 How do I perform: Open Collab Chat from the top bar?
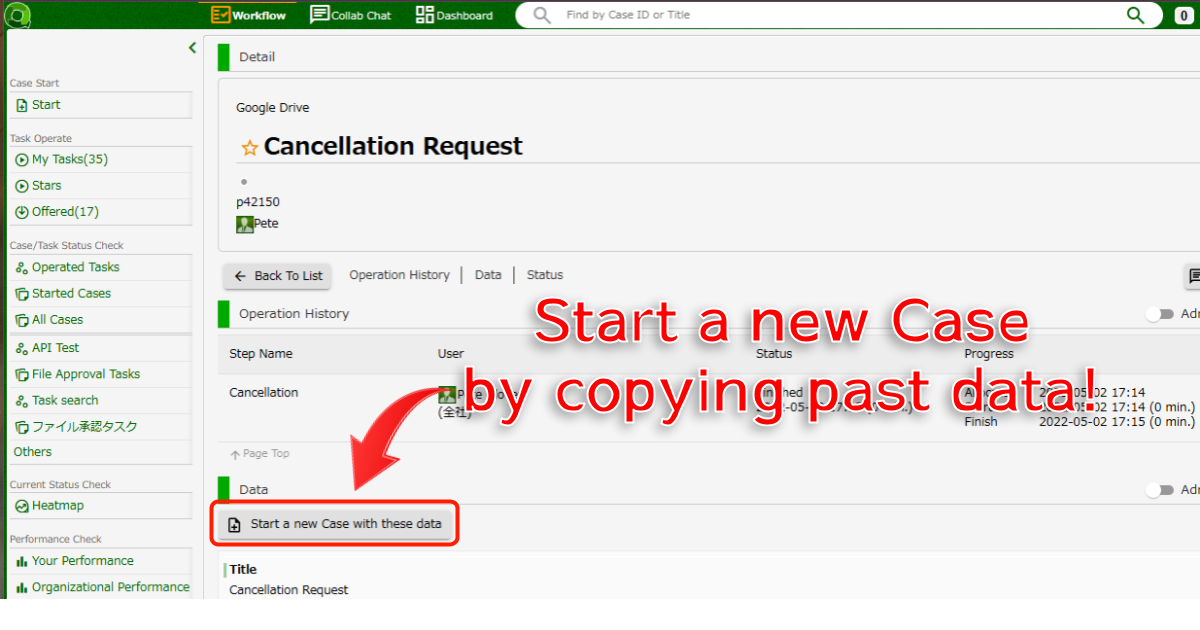pyautogui.click(x=351, y=15)
